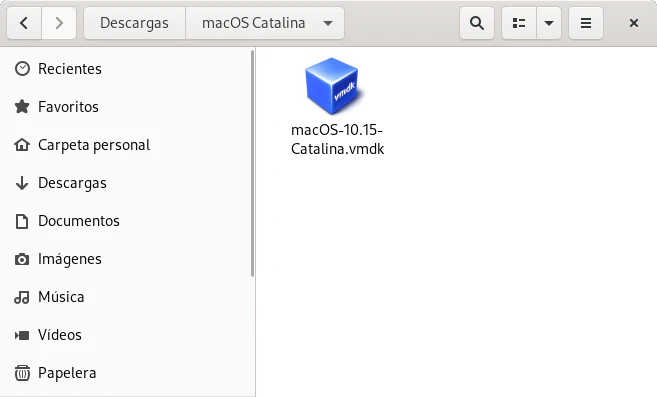Click the sidebar vertical scrollbar
This screenshot has height=397, width=657.
(x=253, y=163)
